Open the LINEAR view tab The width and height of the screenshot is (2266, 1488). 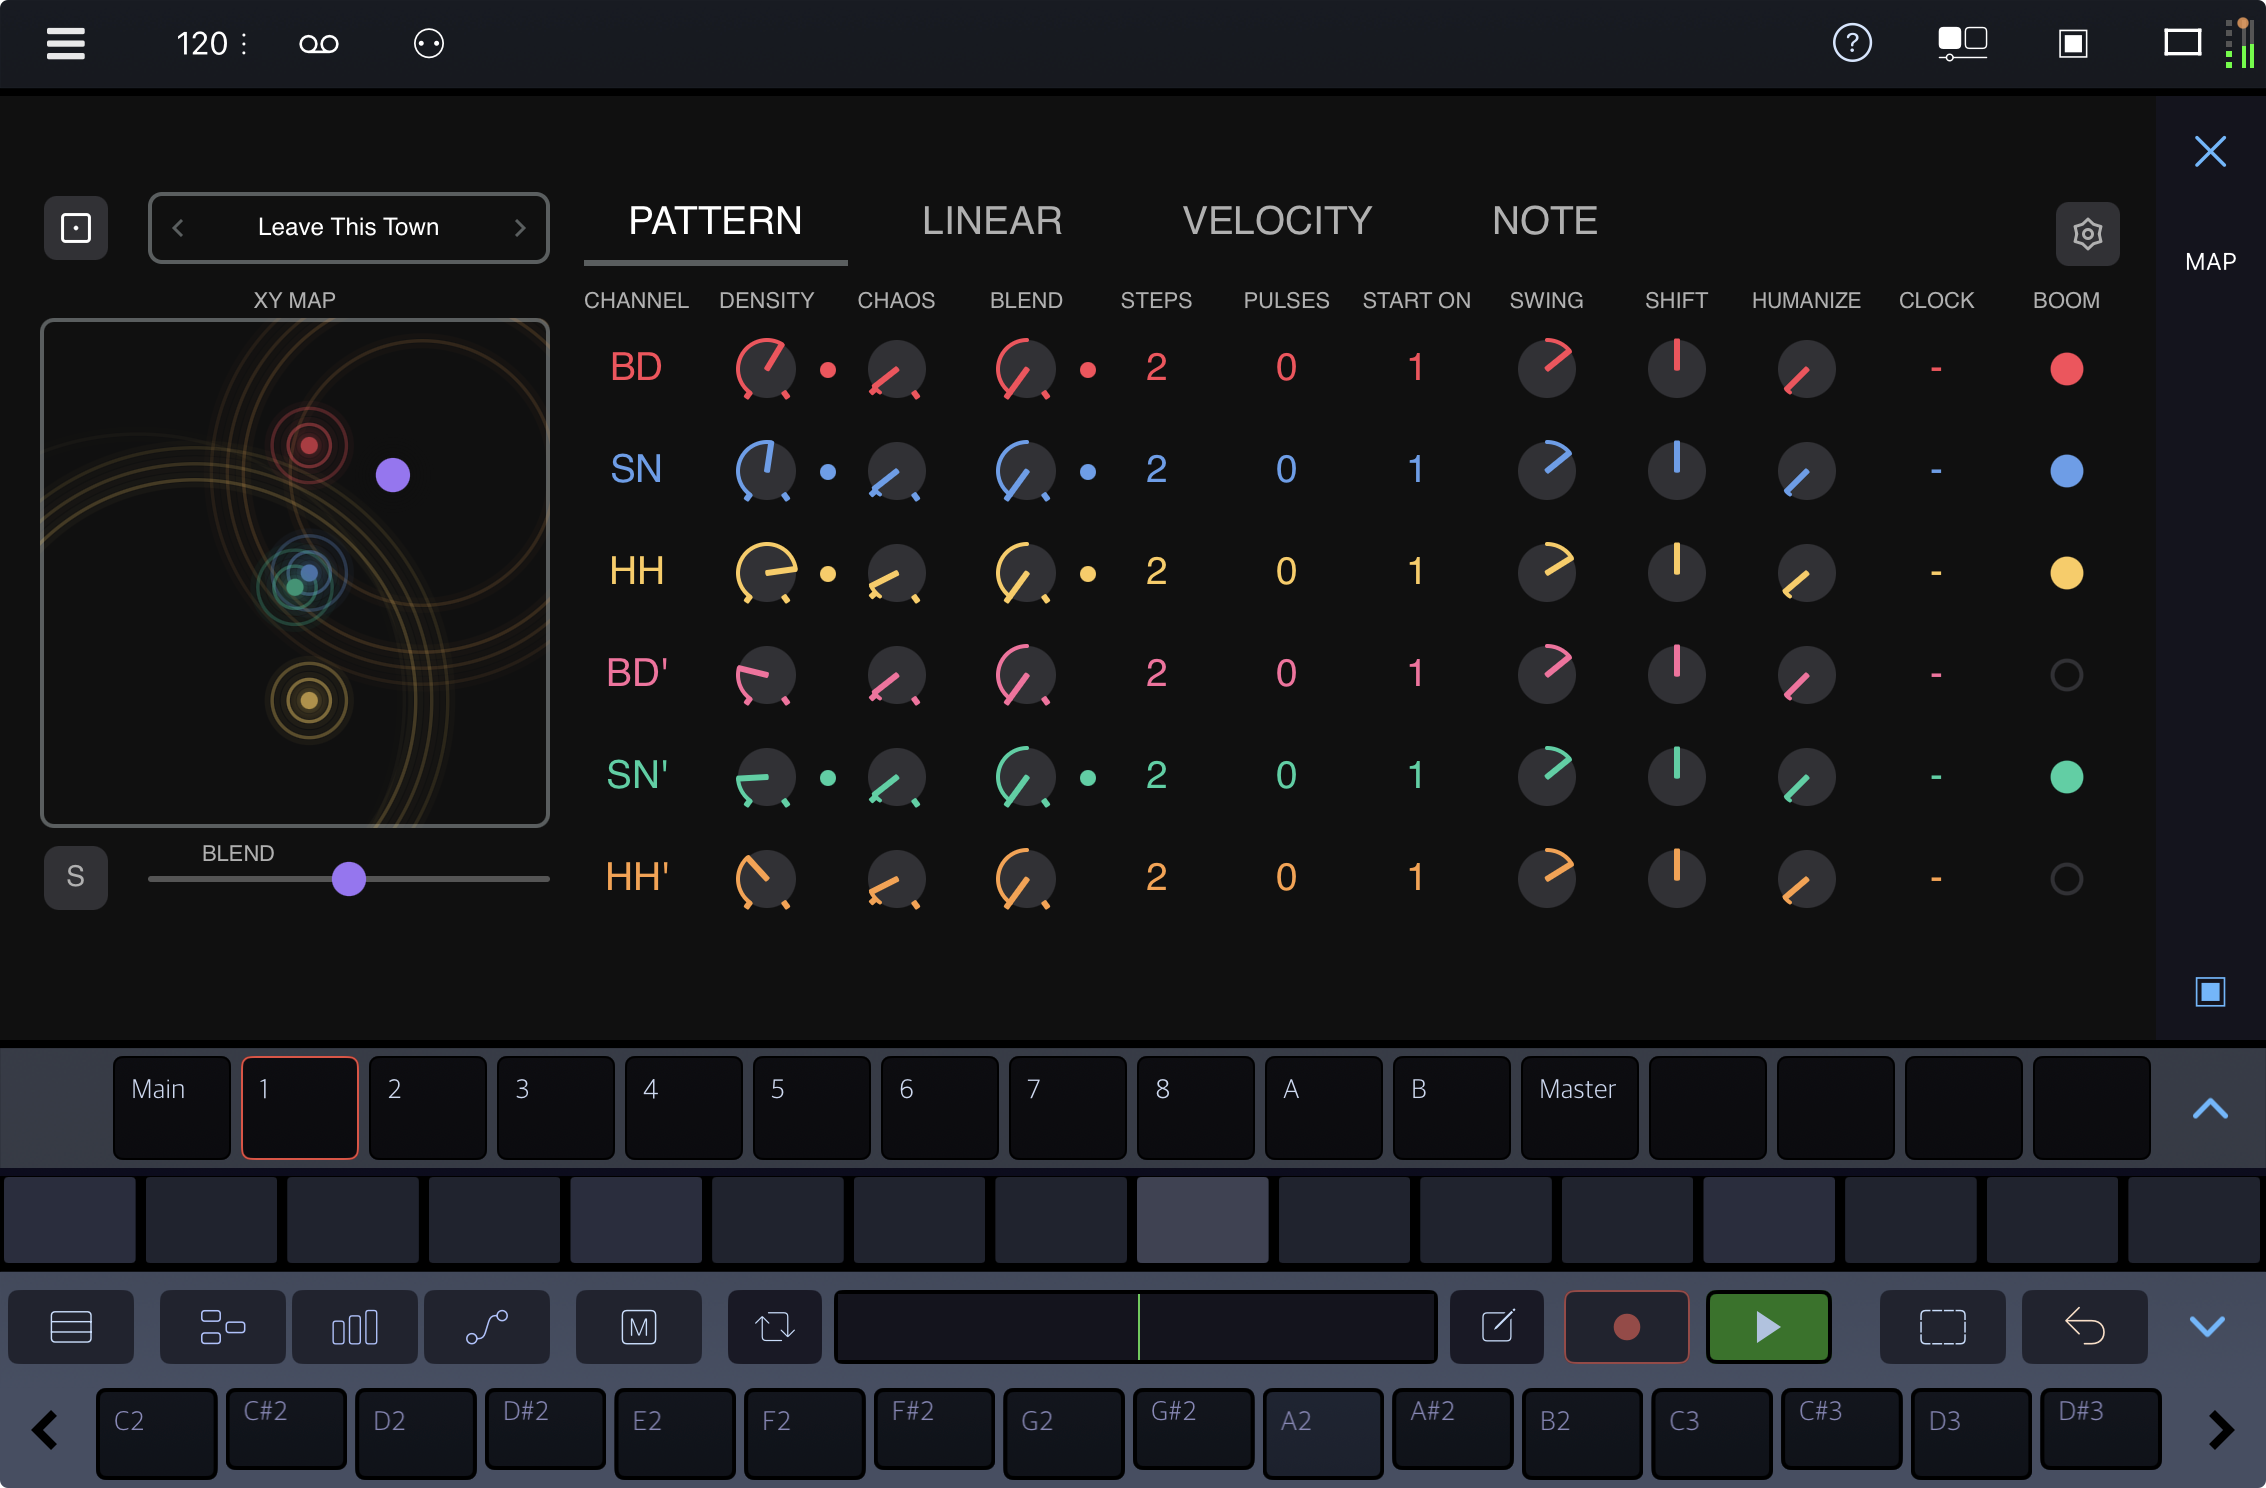(x=992, y=220)
